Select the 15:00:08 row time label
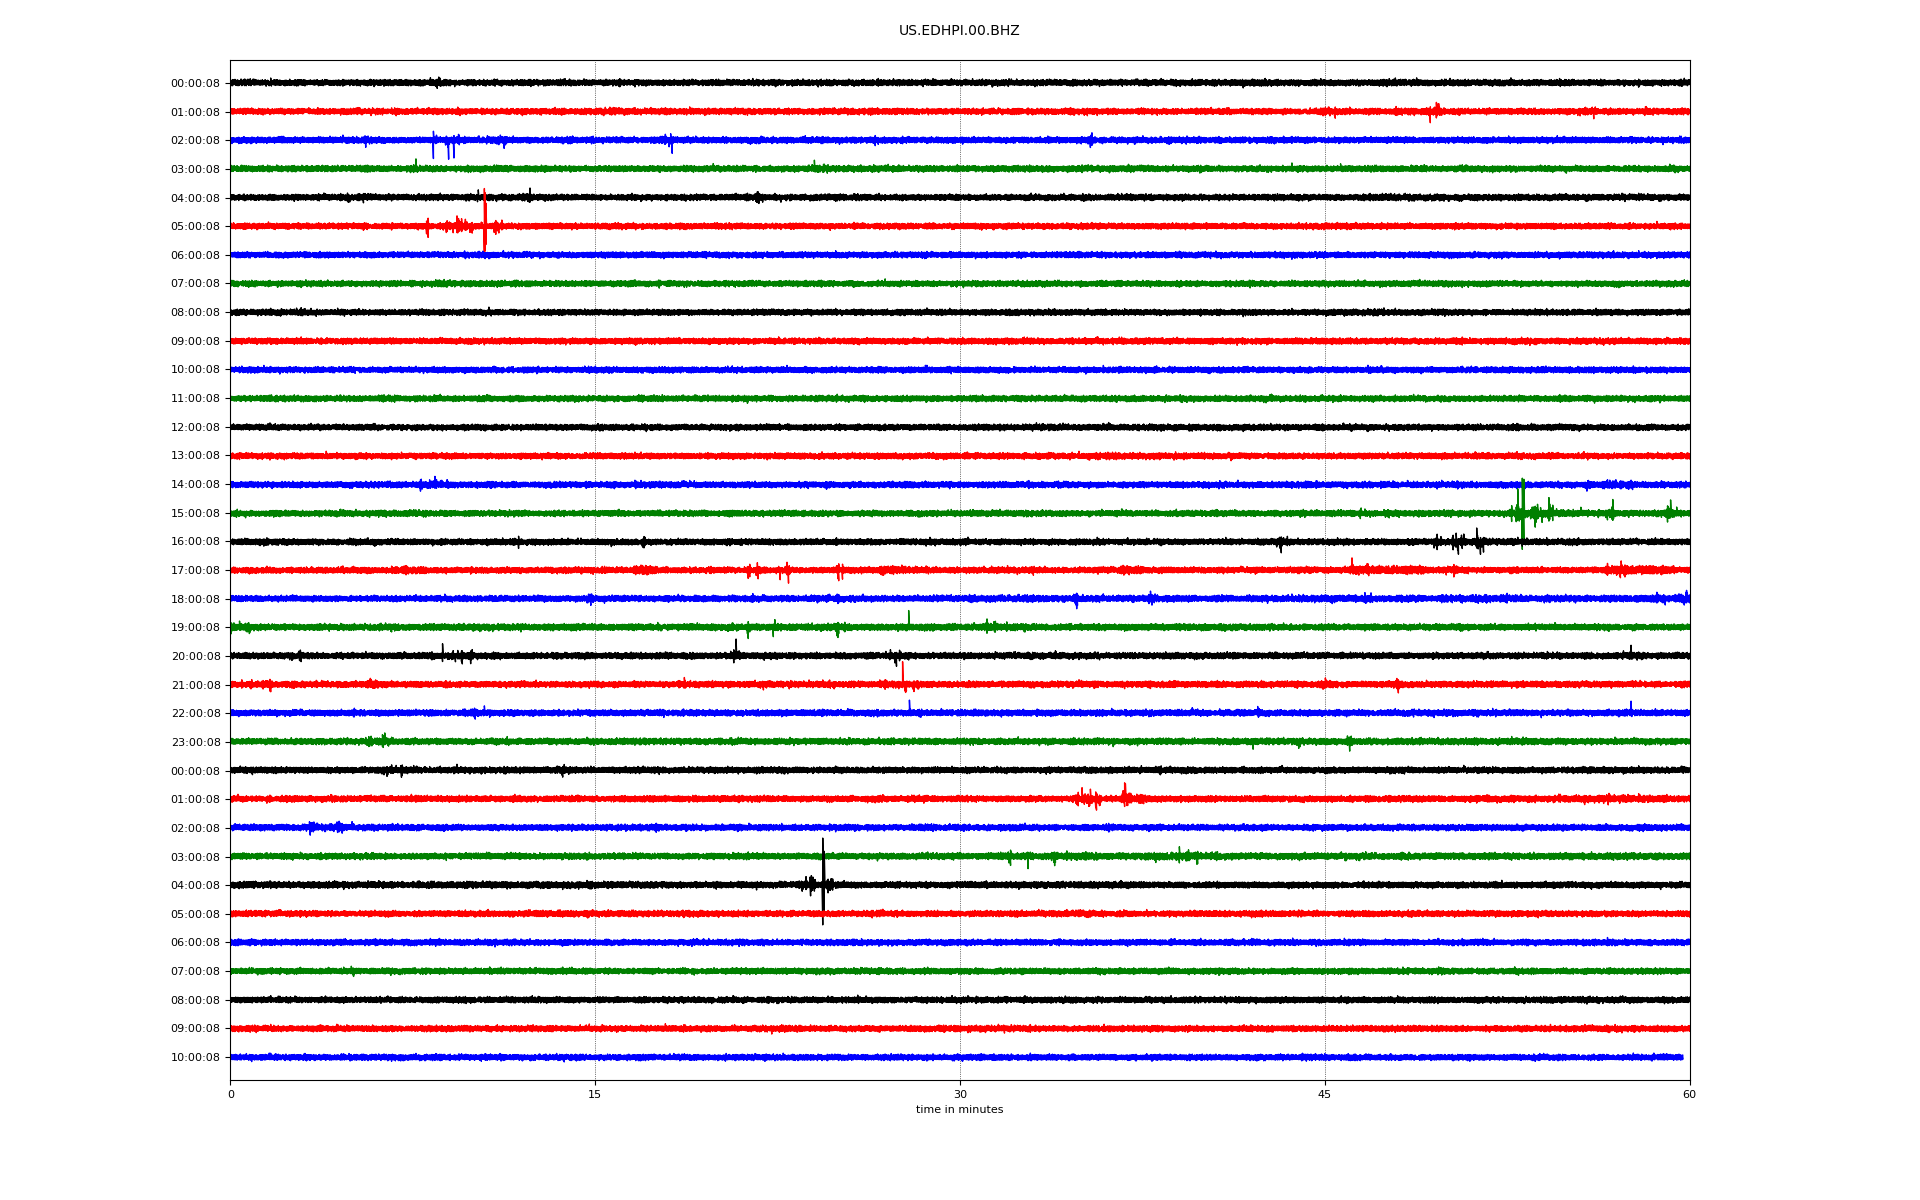The width and height of the screenshot is (1920, 1200). [x=195, y=514]
